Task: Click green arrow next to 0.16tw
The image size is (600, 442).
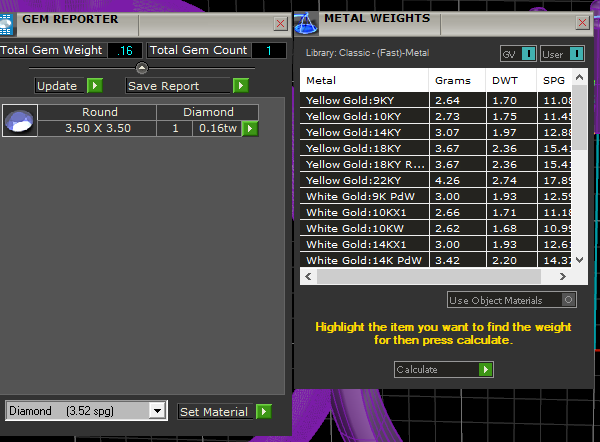Action: (x=250, y=128)
